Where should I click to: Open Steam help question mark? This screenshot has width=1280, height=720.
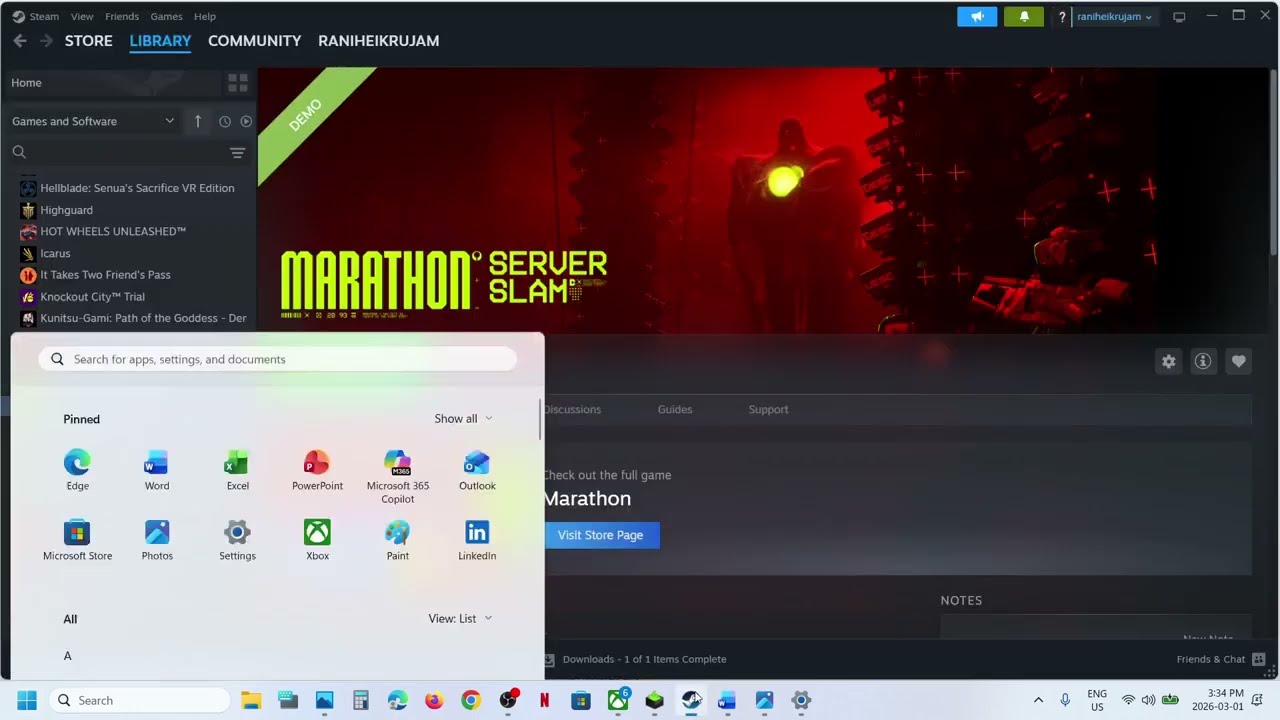pos(1062,17)
